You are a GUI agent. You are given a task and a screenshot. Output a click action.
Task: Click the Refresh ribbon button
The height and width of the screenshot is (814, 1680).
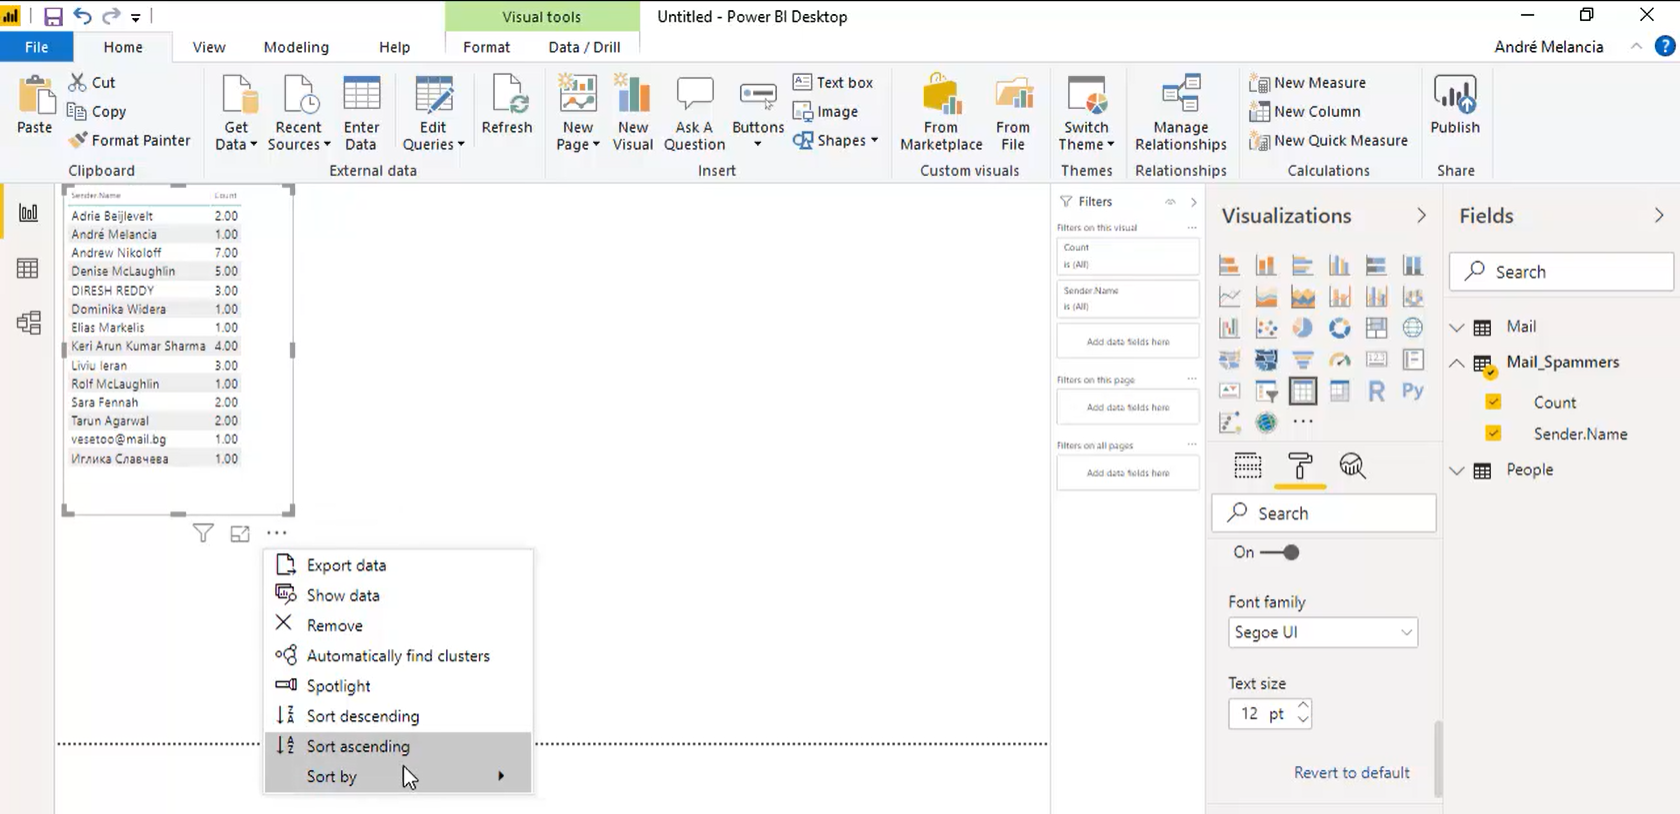point(507,106)
